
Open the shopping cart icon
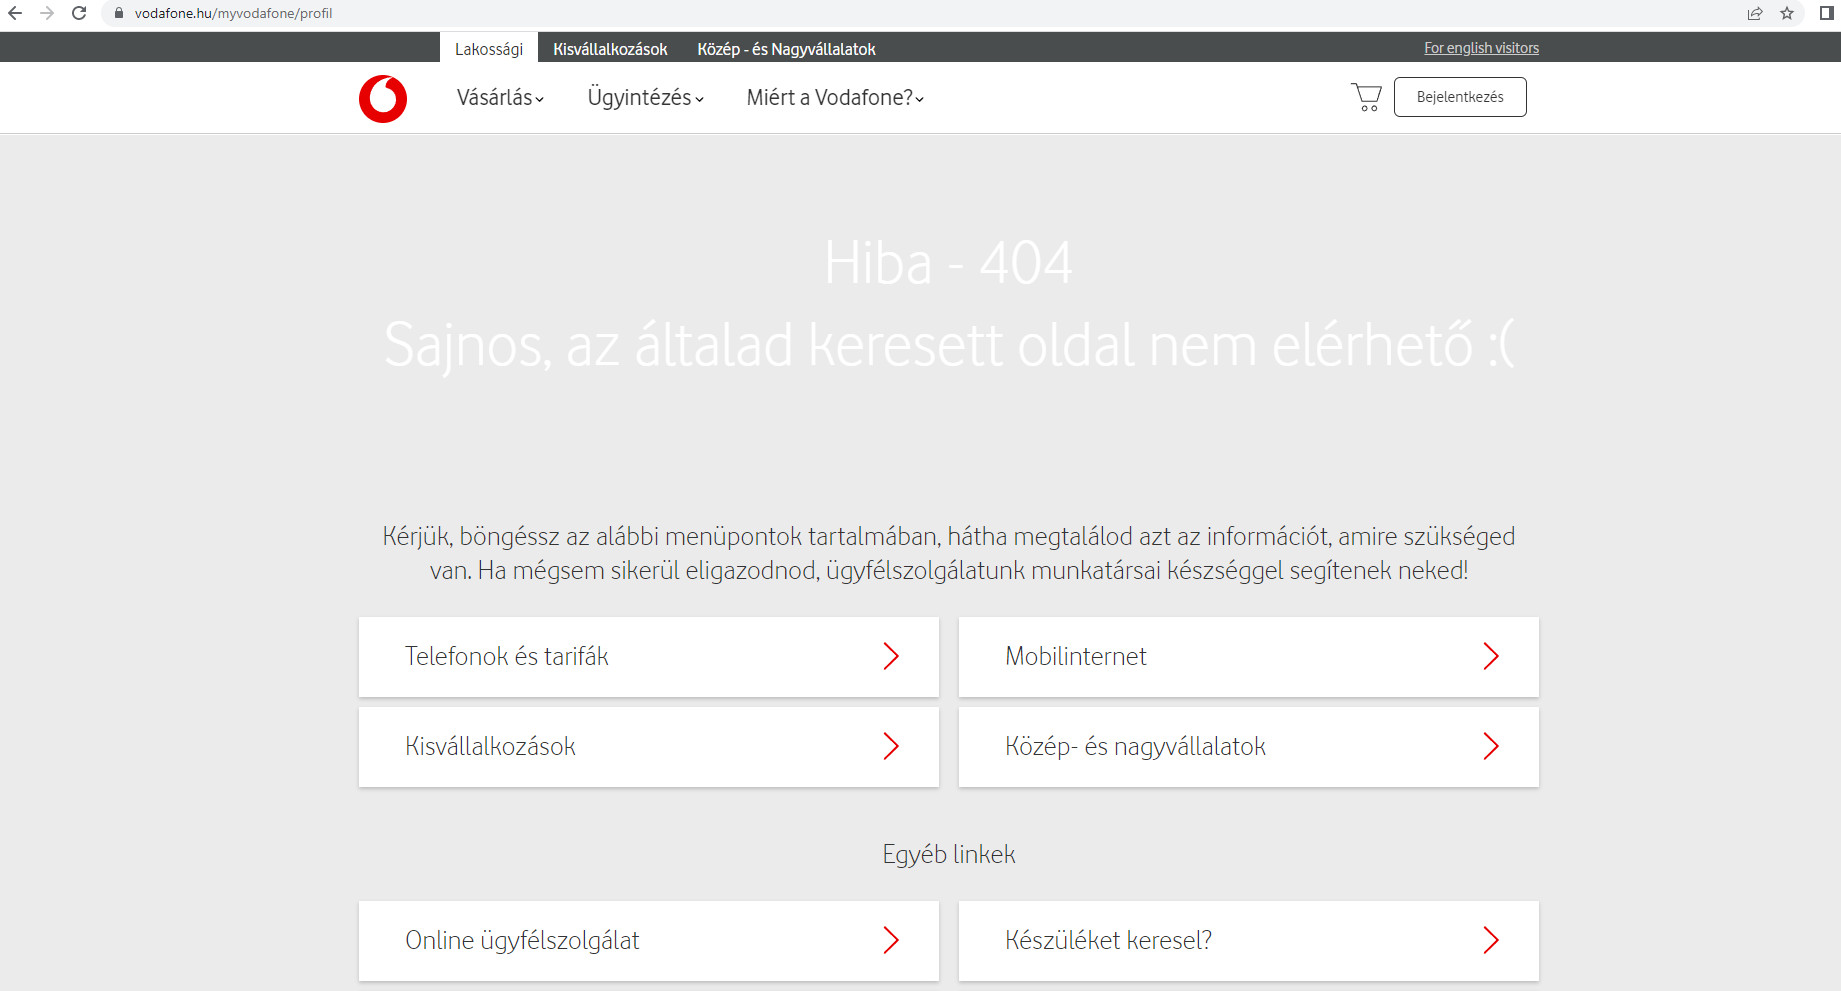point(1366,97)
